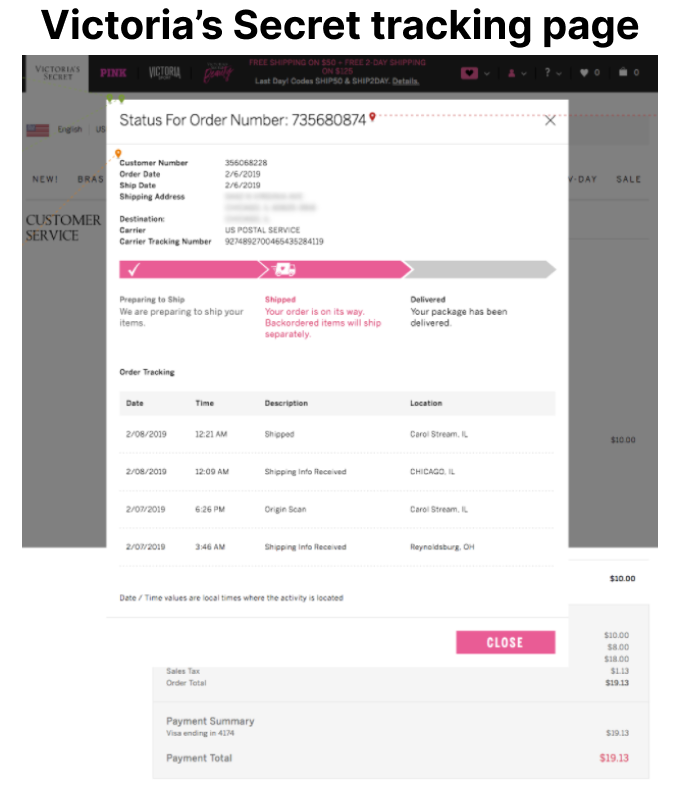Click the Delivered status heading

(x=428, y=300)
